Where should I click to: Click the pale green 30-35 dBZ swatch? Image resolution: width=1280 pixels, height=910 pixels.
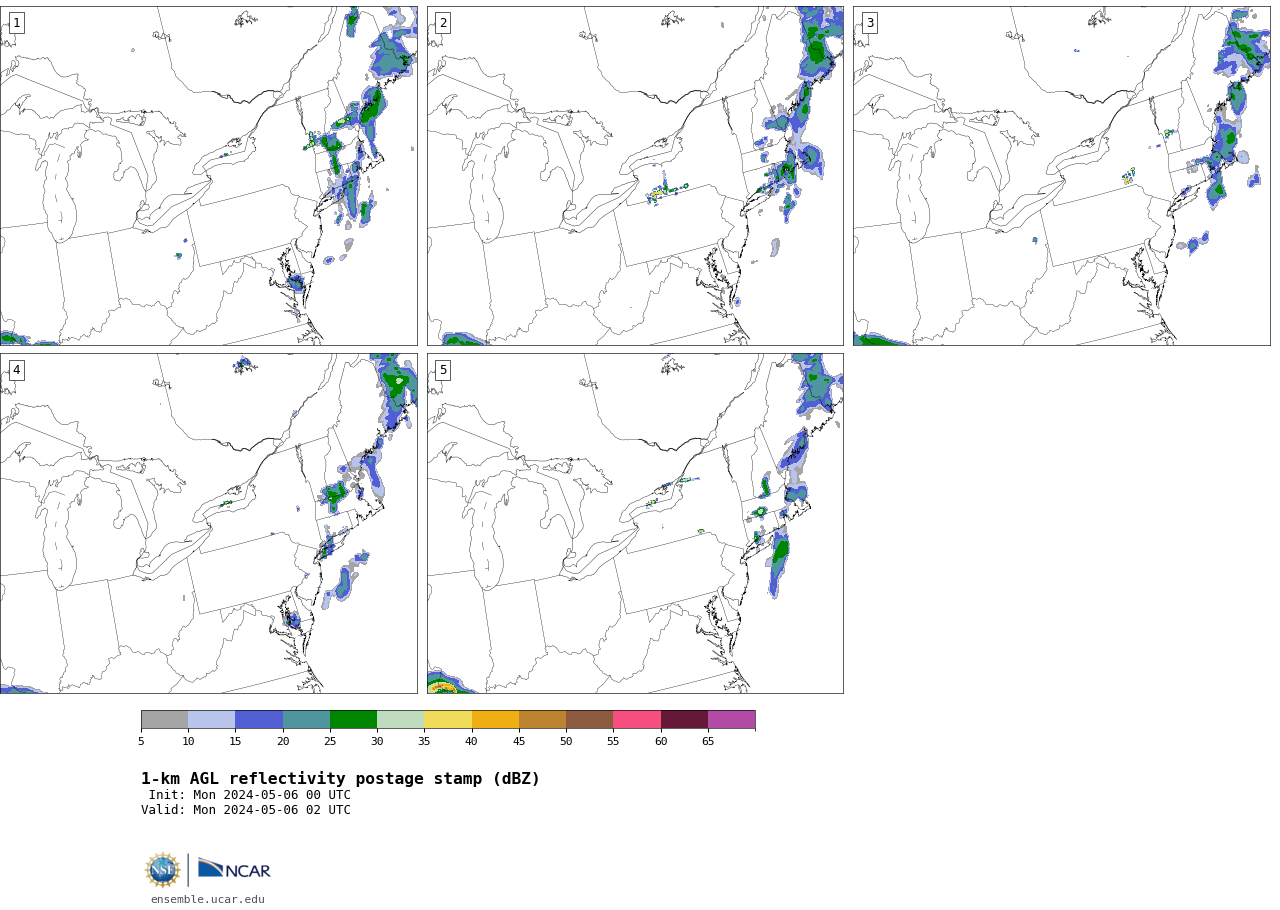(401, 720)
